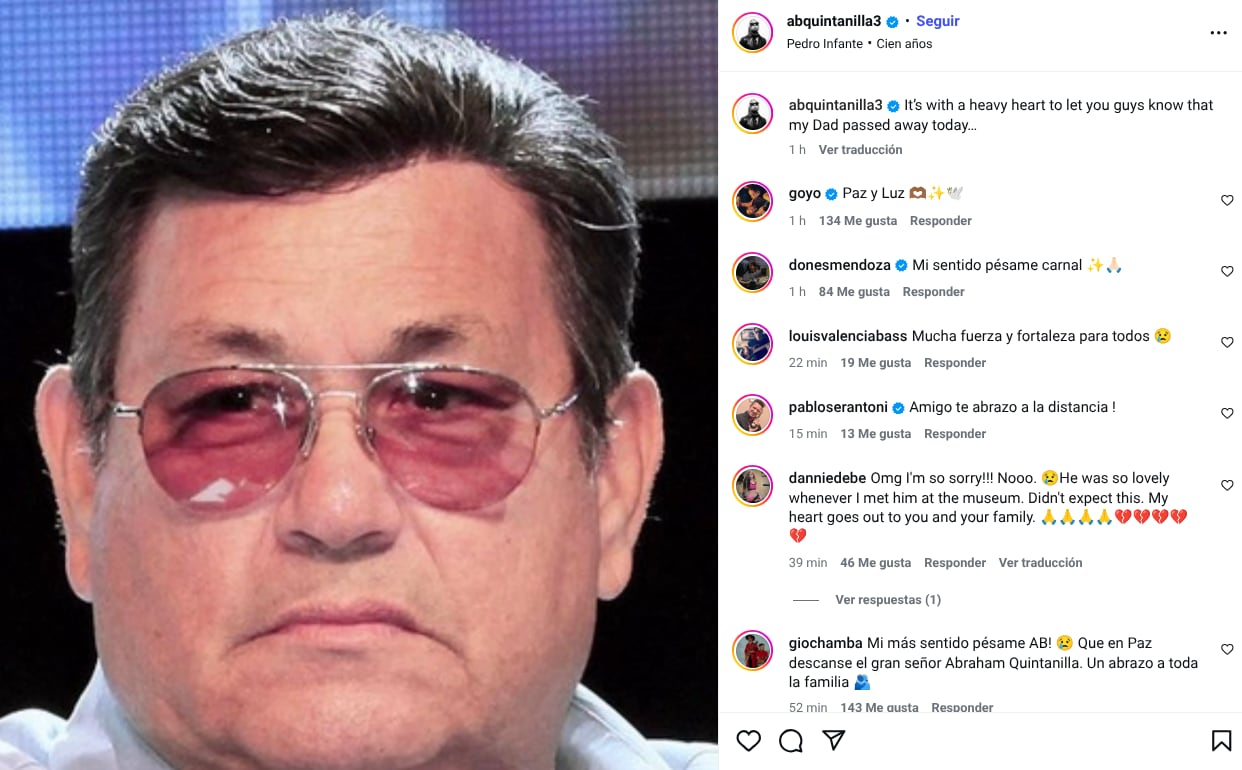Open 'Ver traducción' on the caption
1242x770 pixels.
point(860,149)
